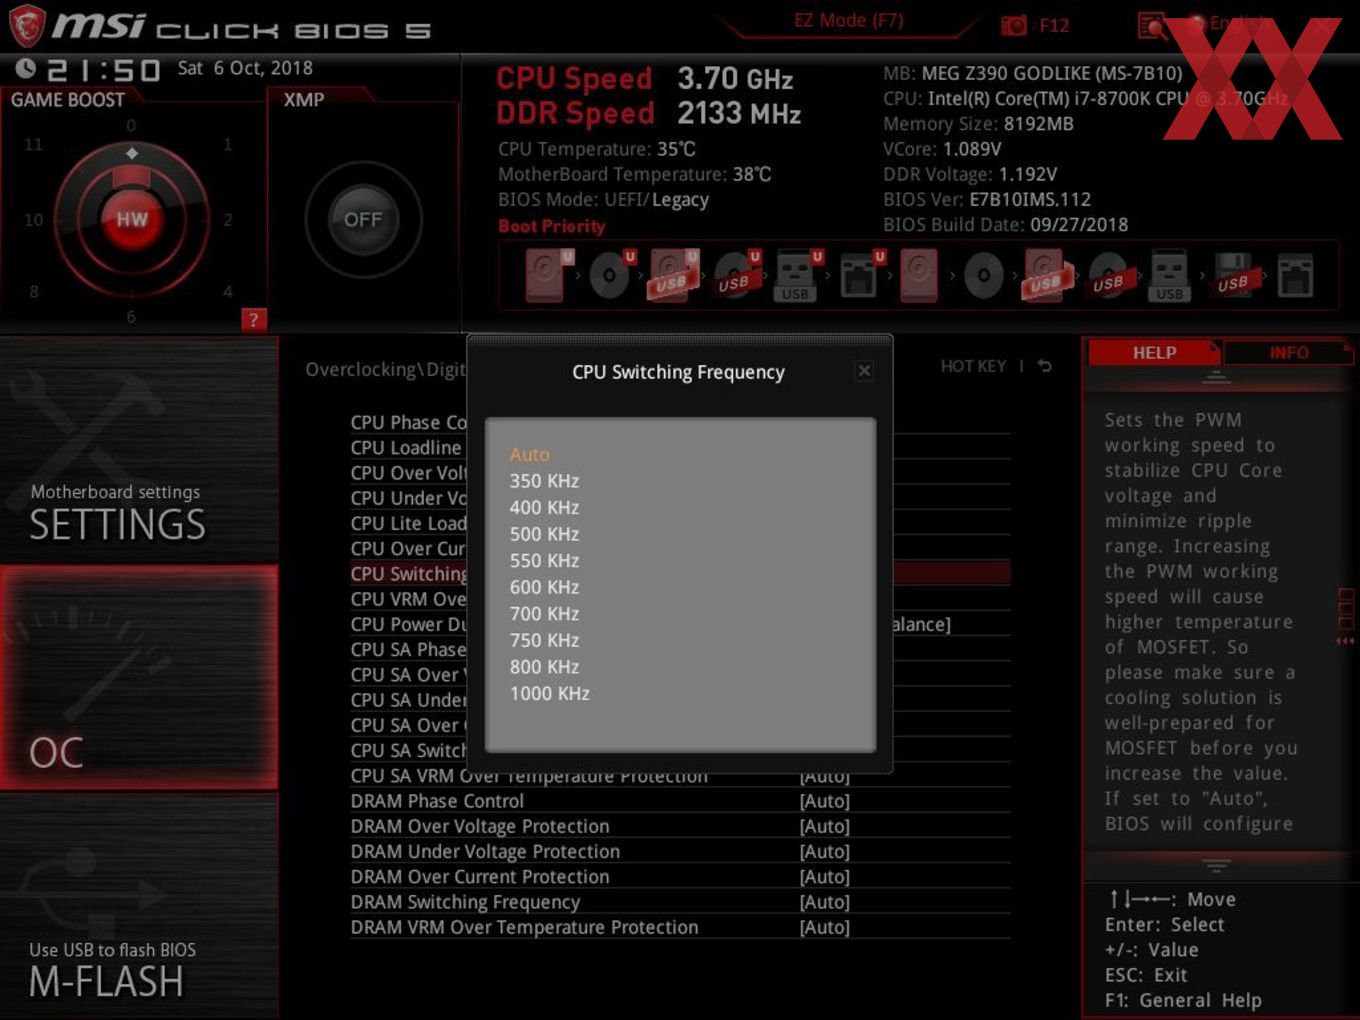Select the CPU Power Du row
Image resolution: width=1360 pixels, height=1020 pixels.
408,624
